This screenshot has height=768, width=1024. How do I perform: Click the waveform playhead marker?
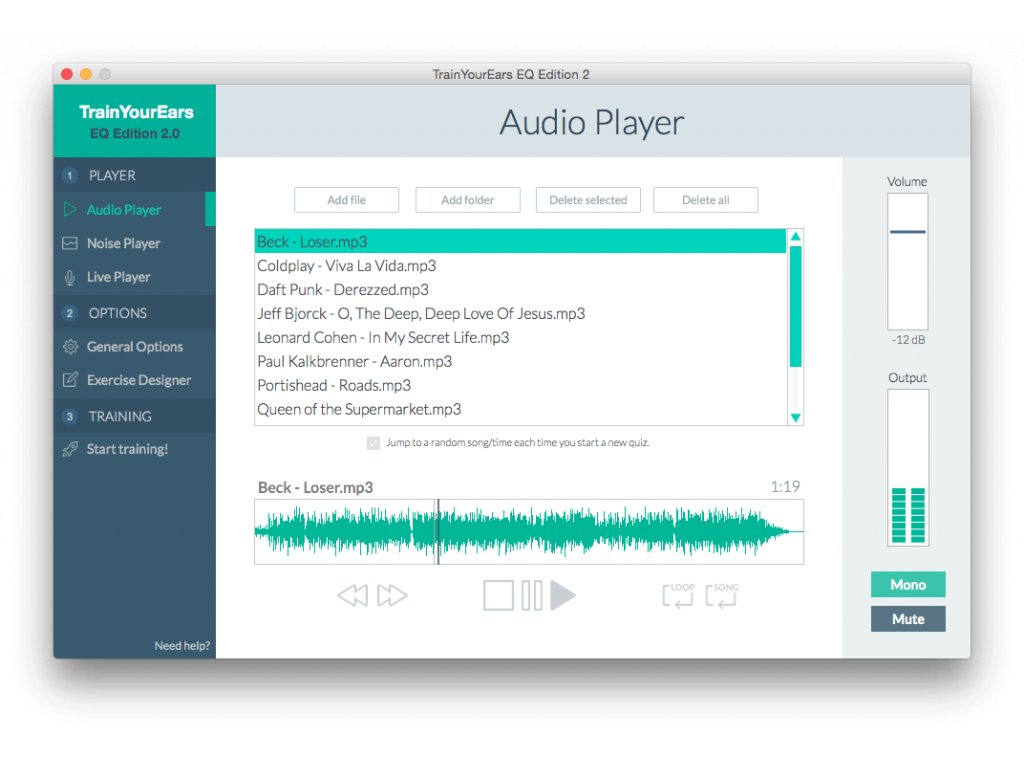coord(438,532)
